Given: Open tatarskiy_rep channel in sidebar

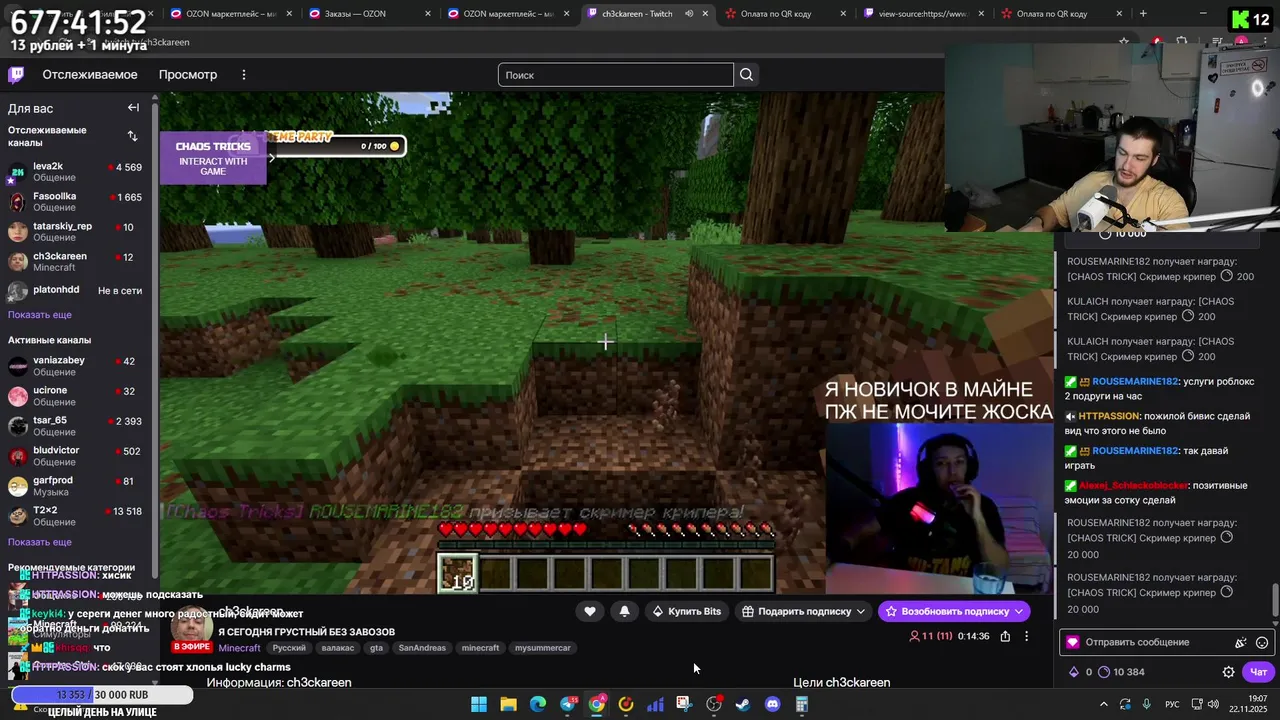Looking at the screenshot, I should (76, 232).
